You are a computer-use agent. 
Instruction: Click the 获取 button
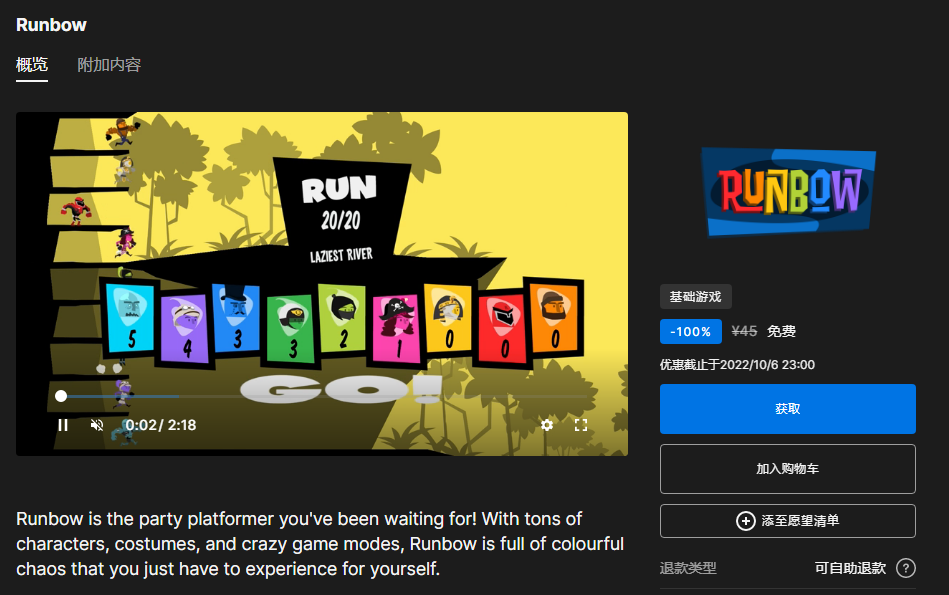point(787,409)
